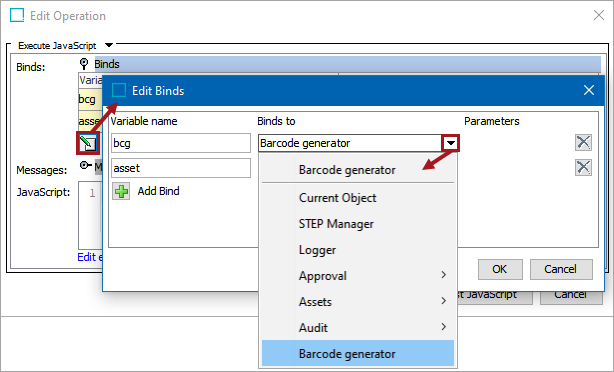Confirm Edit Binds with OK
614x372 pixels.
pyautogui.click(x=500, y=269)
